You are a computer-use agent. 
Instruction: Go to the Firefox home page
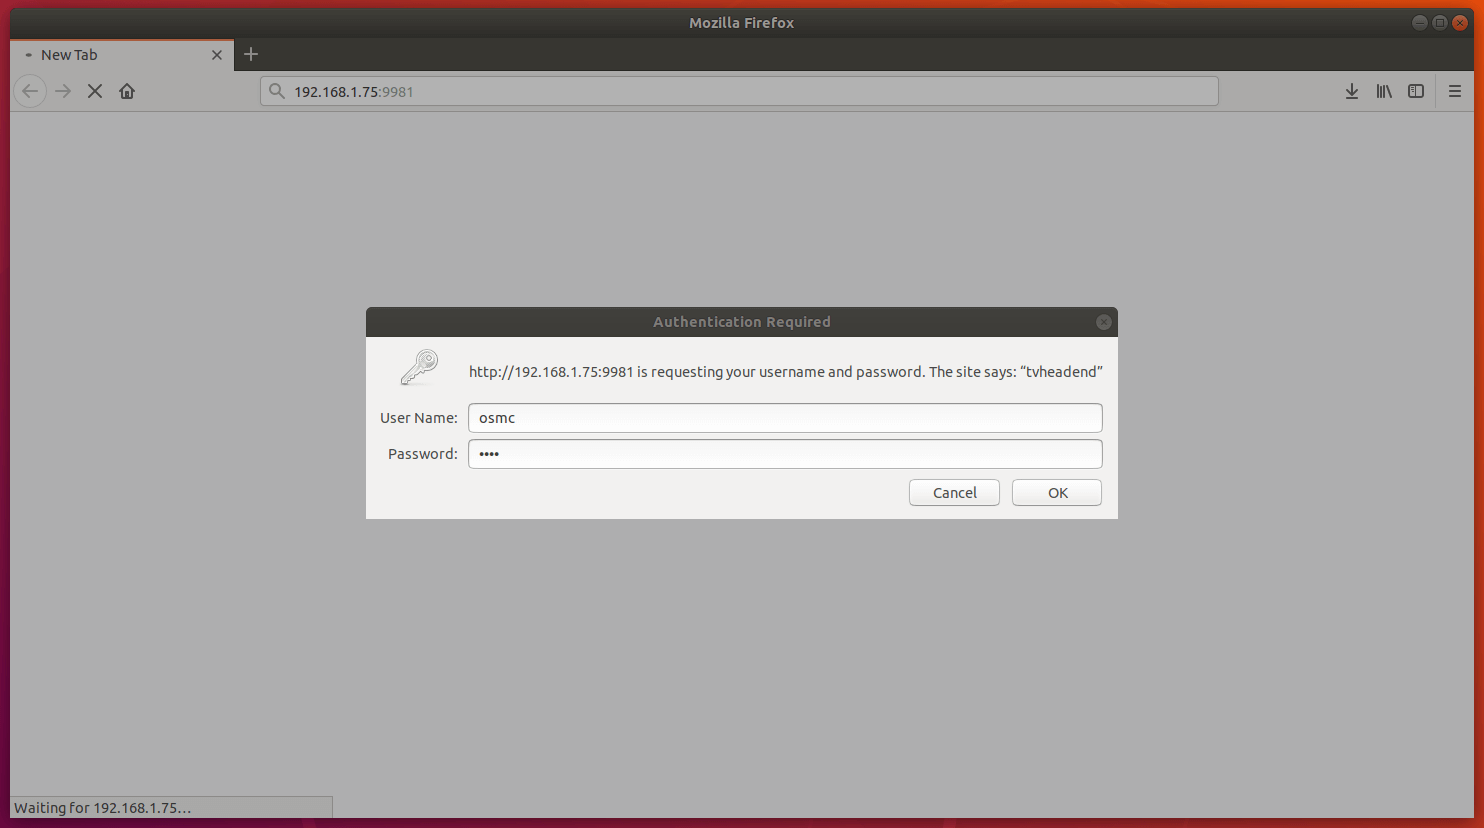(x=127, y=91)
